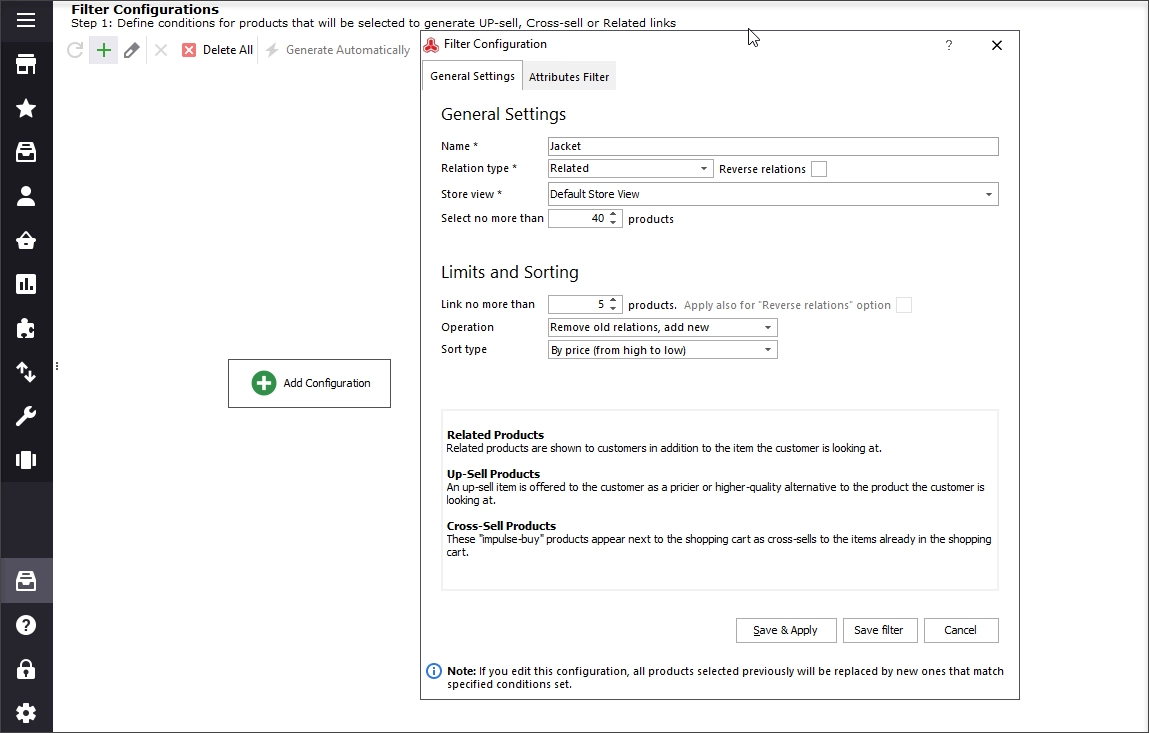Open the shopping basket icon in the sidebar
The width and height of the screenshot is (1149, 733).
pos(26,240)
